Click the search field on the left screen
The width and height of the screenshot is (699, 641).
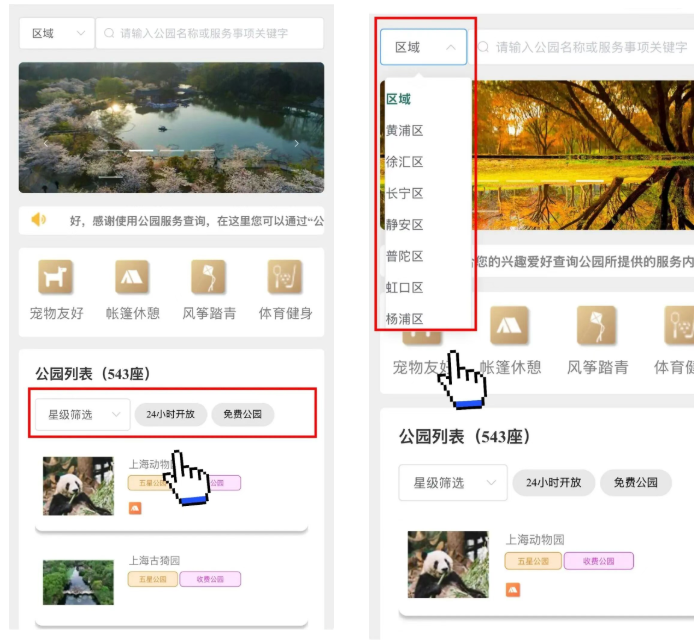click(x=210, y=33)
